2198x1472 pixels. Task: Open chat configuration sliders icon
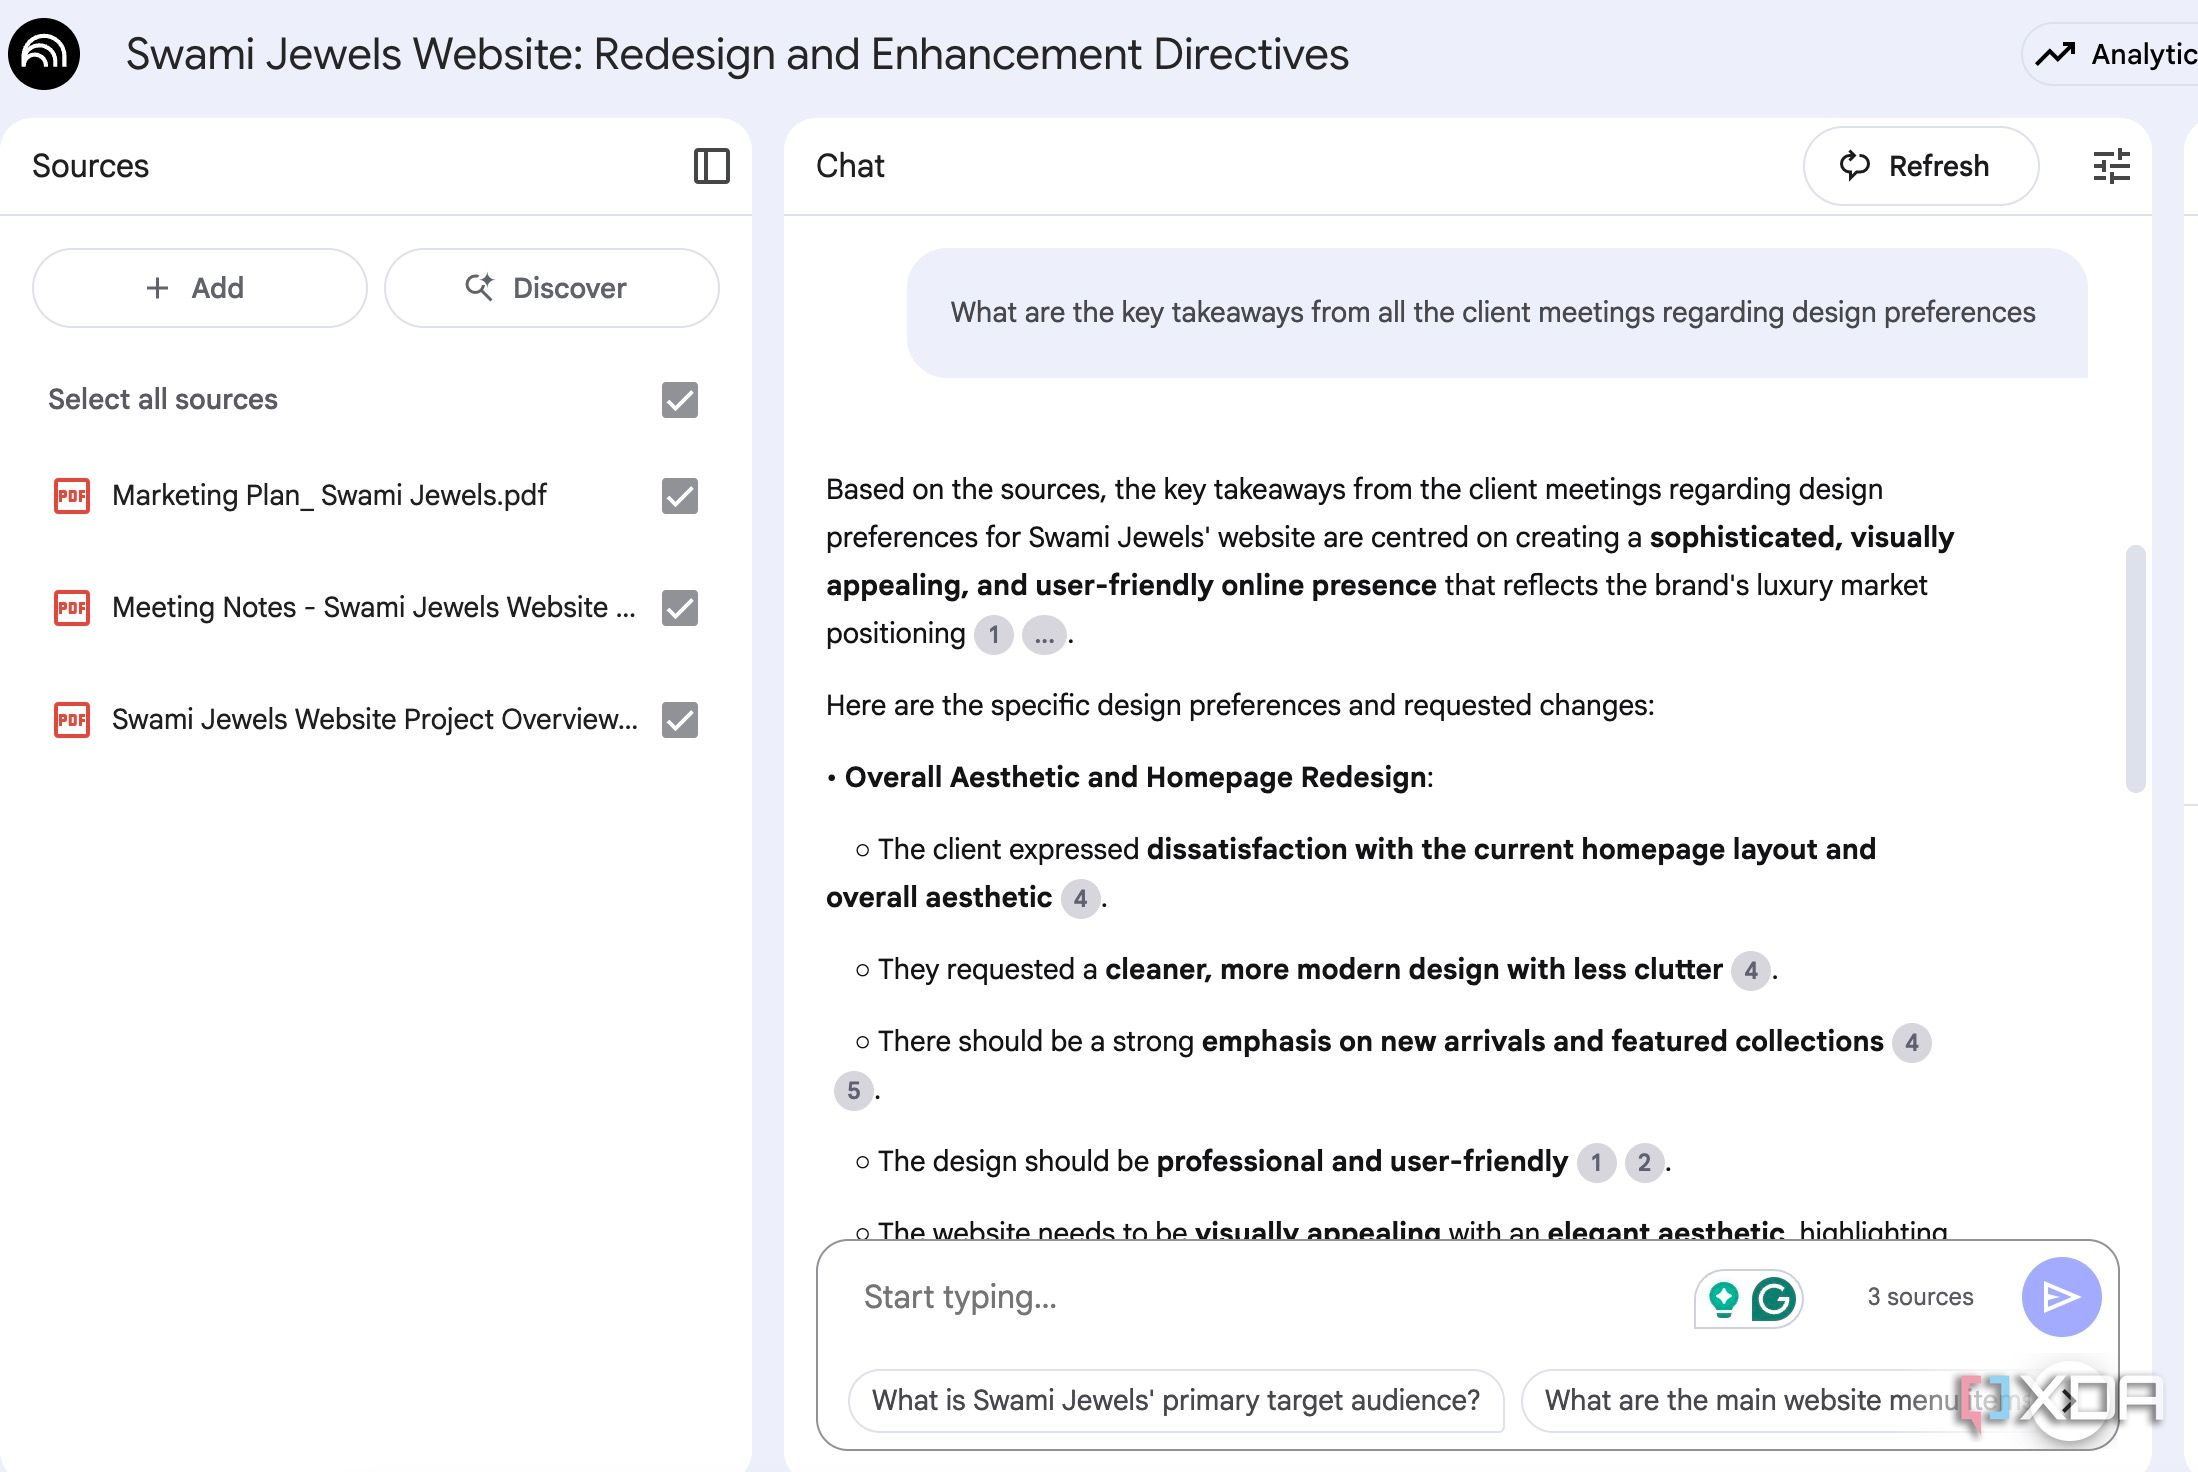click(2111, 166)
